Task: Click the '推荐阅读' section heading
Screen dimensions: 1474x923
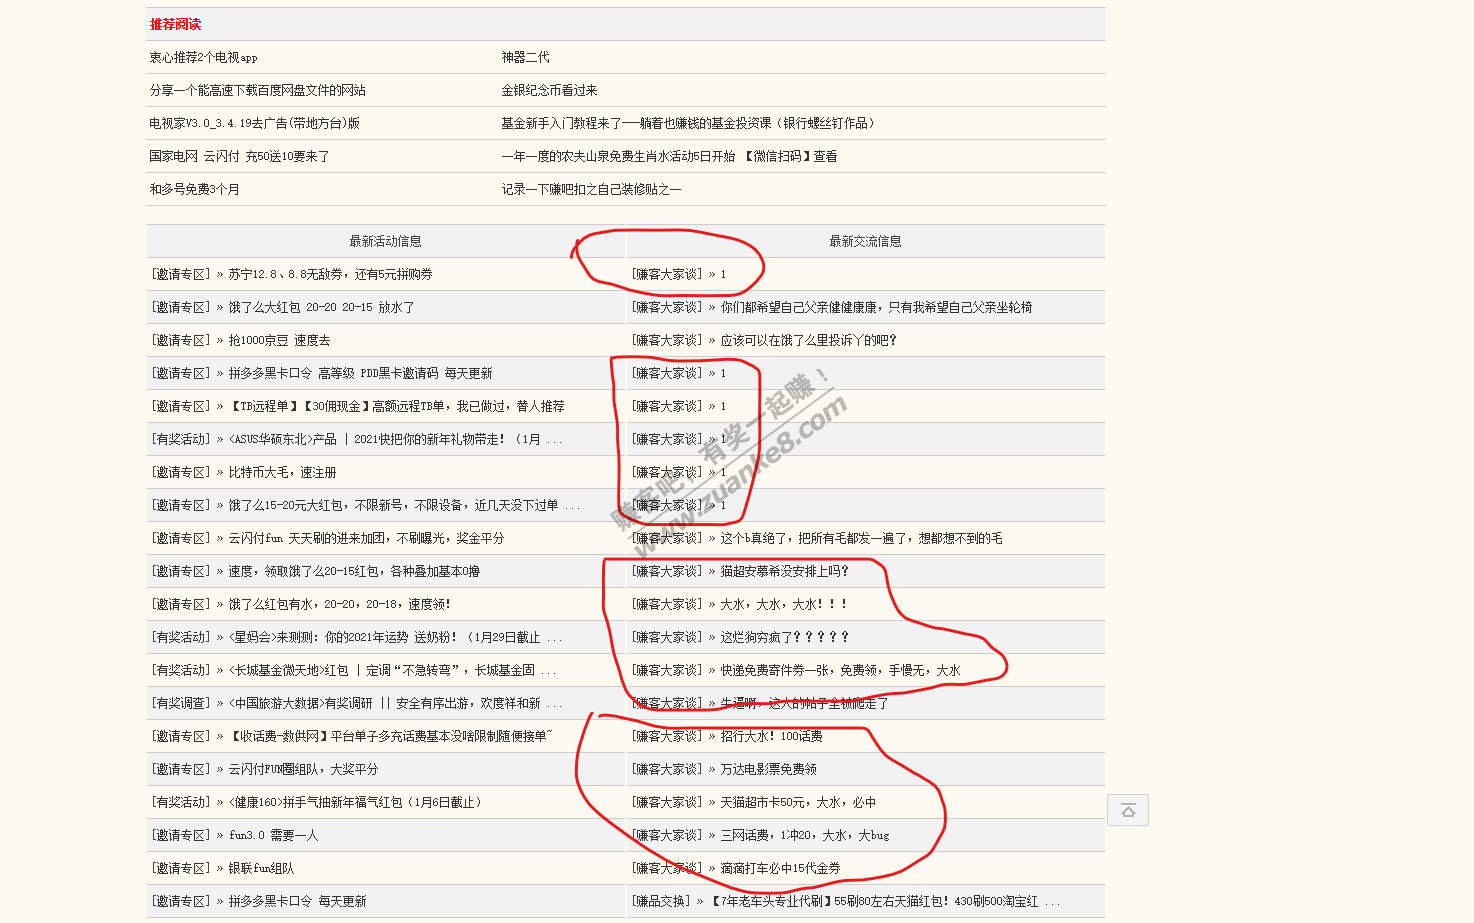Action: 176,24
